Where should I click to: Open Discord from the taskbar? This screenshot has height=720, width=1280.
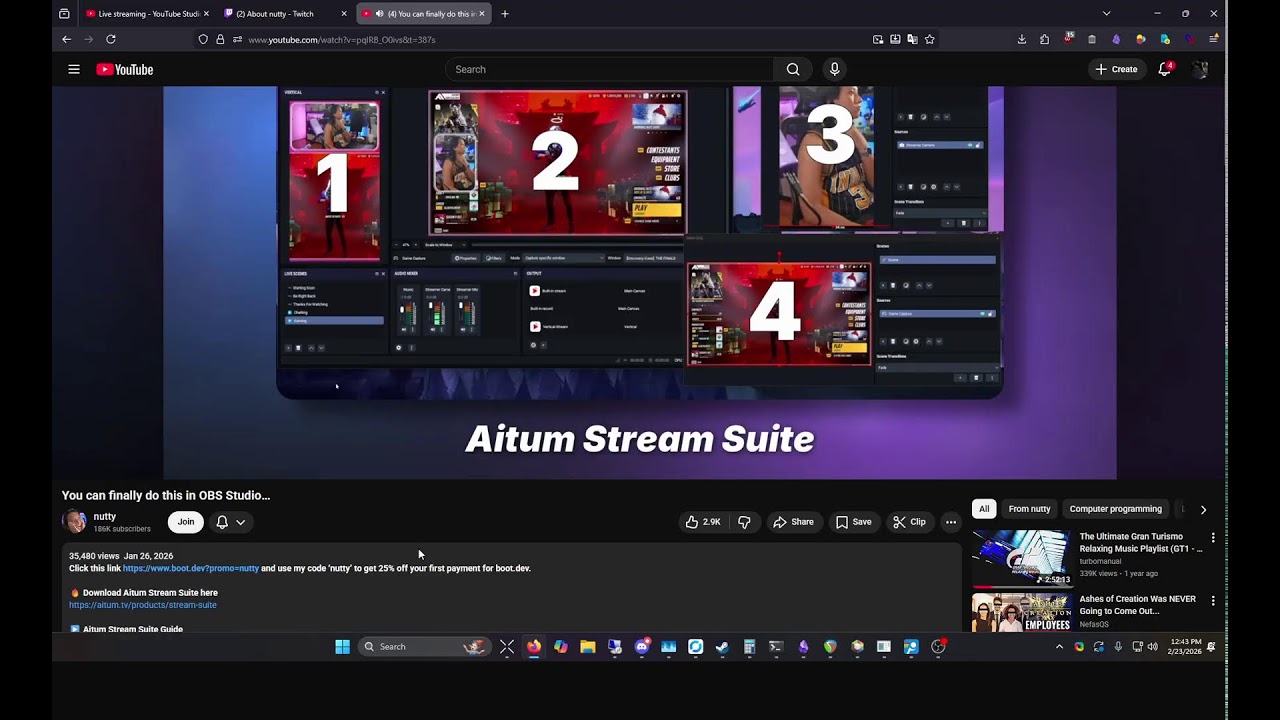642,647
